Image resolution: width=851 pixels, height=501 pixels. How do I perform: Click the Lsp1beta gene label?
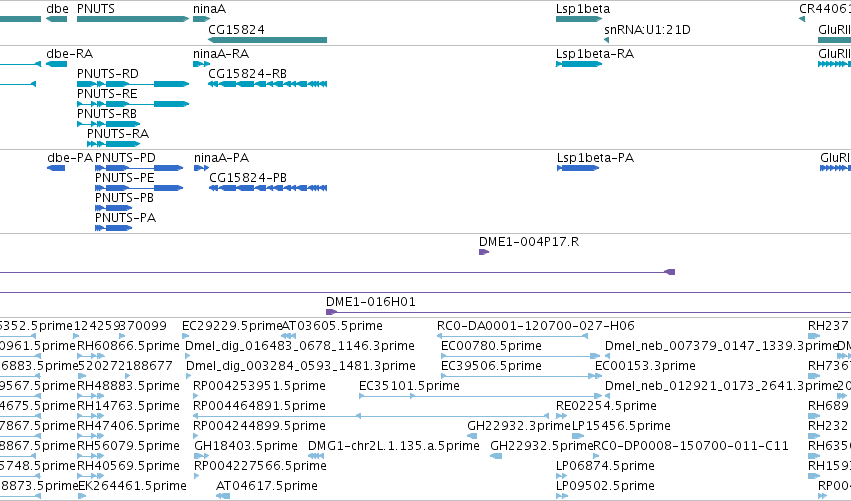[x=583, y=9]
